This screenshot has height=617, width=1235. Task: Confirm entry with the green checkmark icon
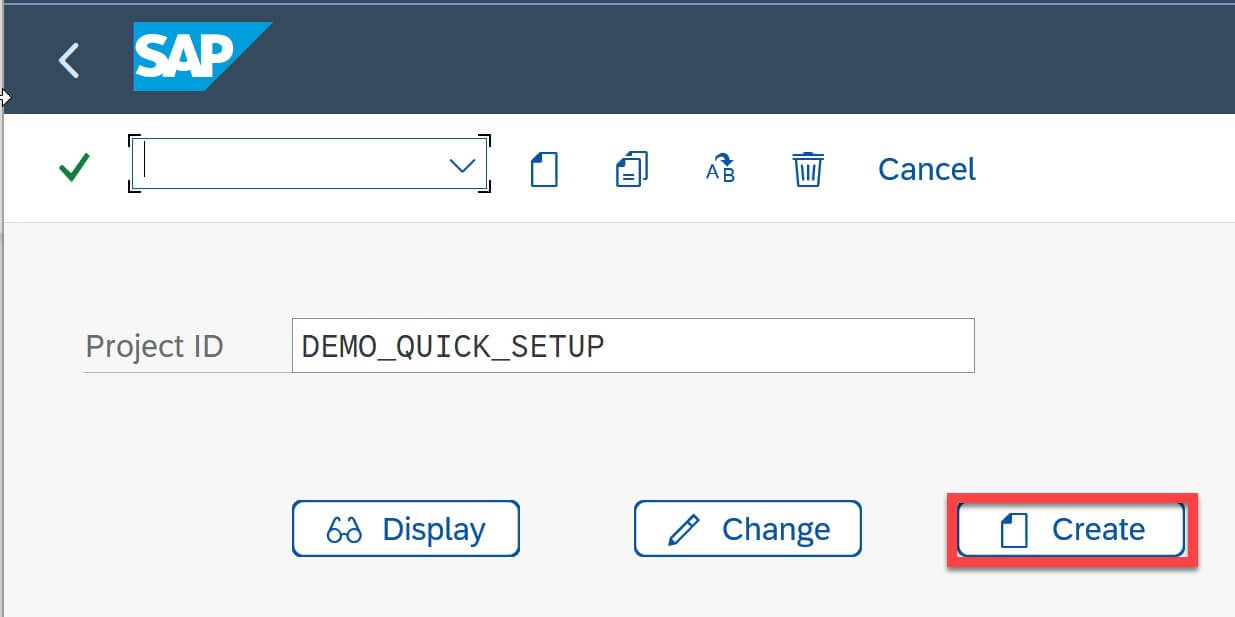tap(73, 168)
